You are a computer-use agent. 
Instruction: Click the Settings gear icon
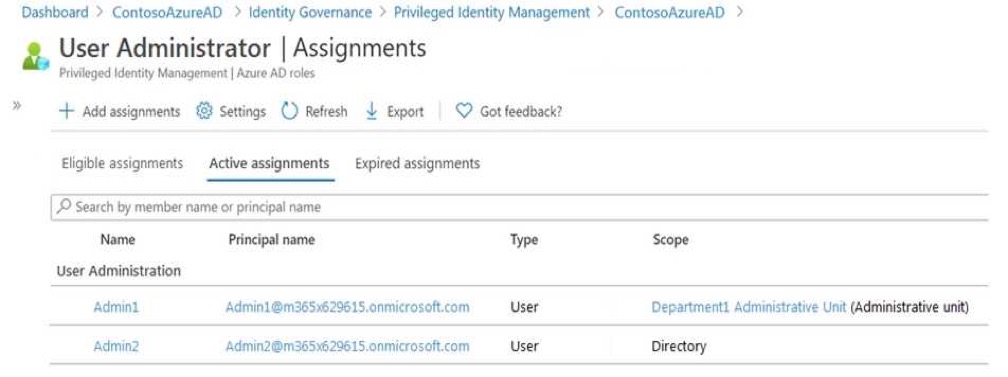(204, 111)
